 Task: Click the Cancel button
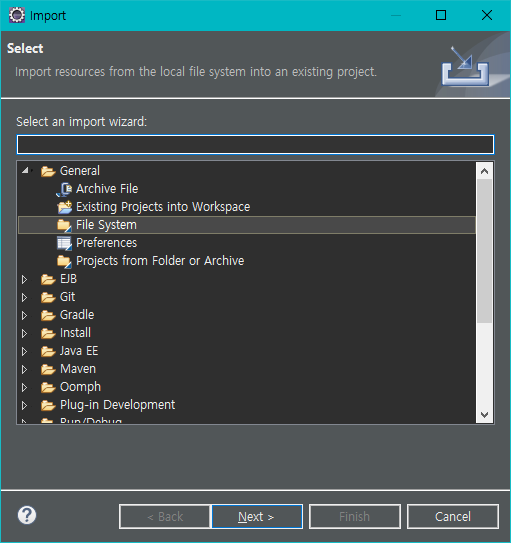click(x=452, y=517)
